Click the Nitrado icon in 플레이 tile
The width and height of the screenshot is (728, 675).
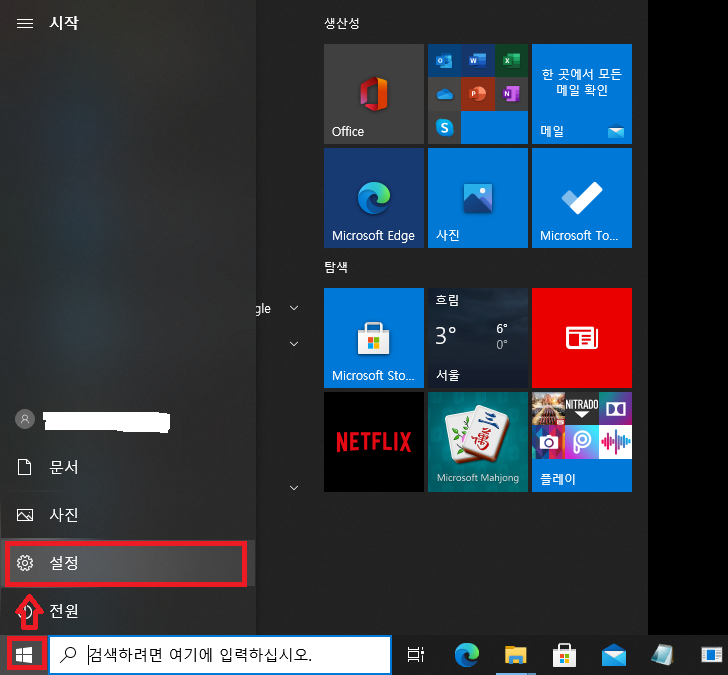tap(582, 409)
